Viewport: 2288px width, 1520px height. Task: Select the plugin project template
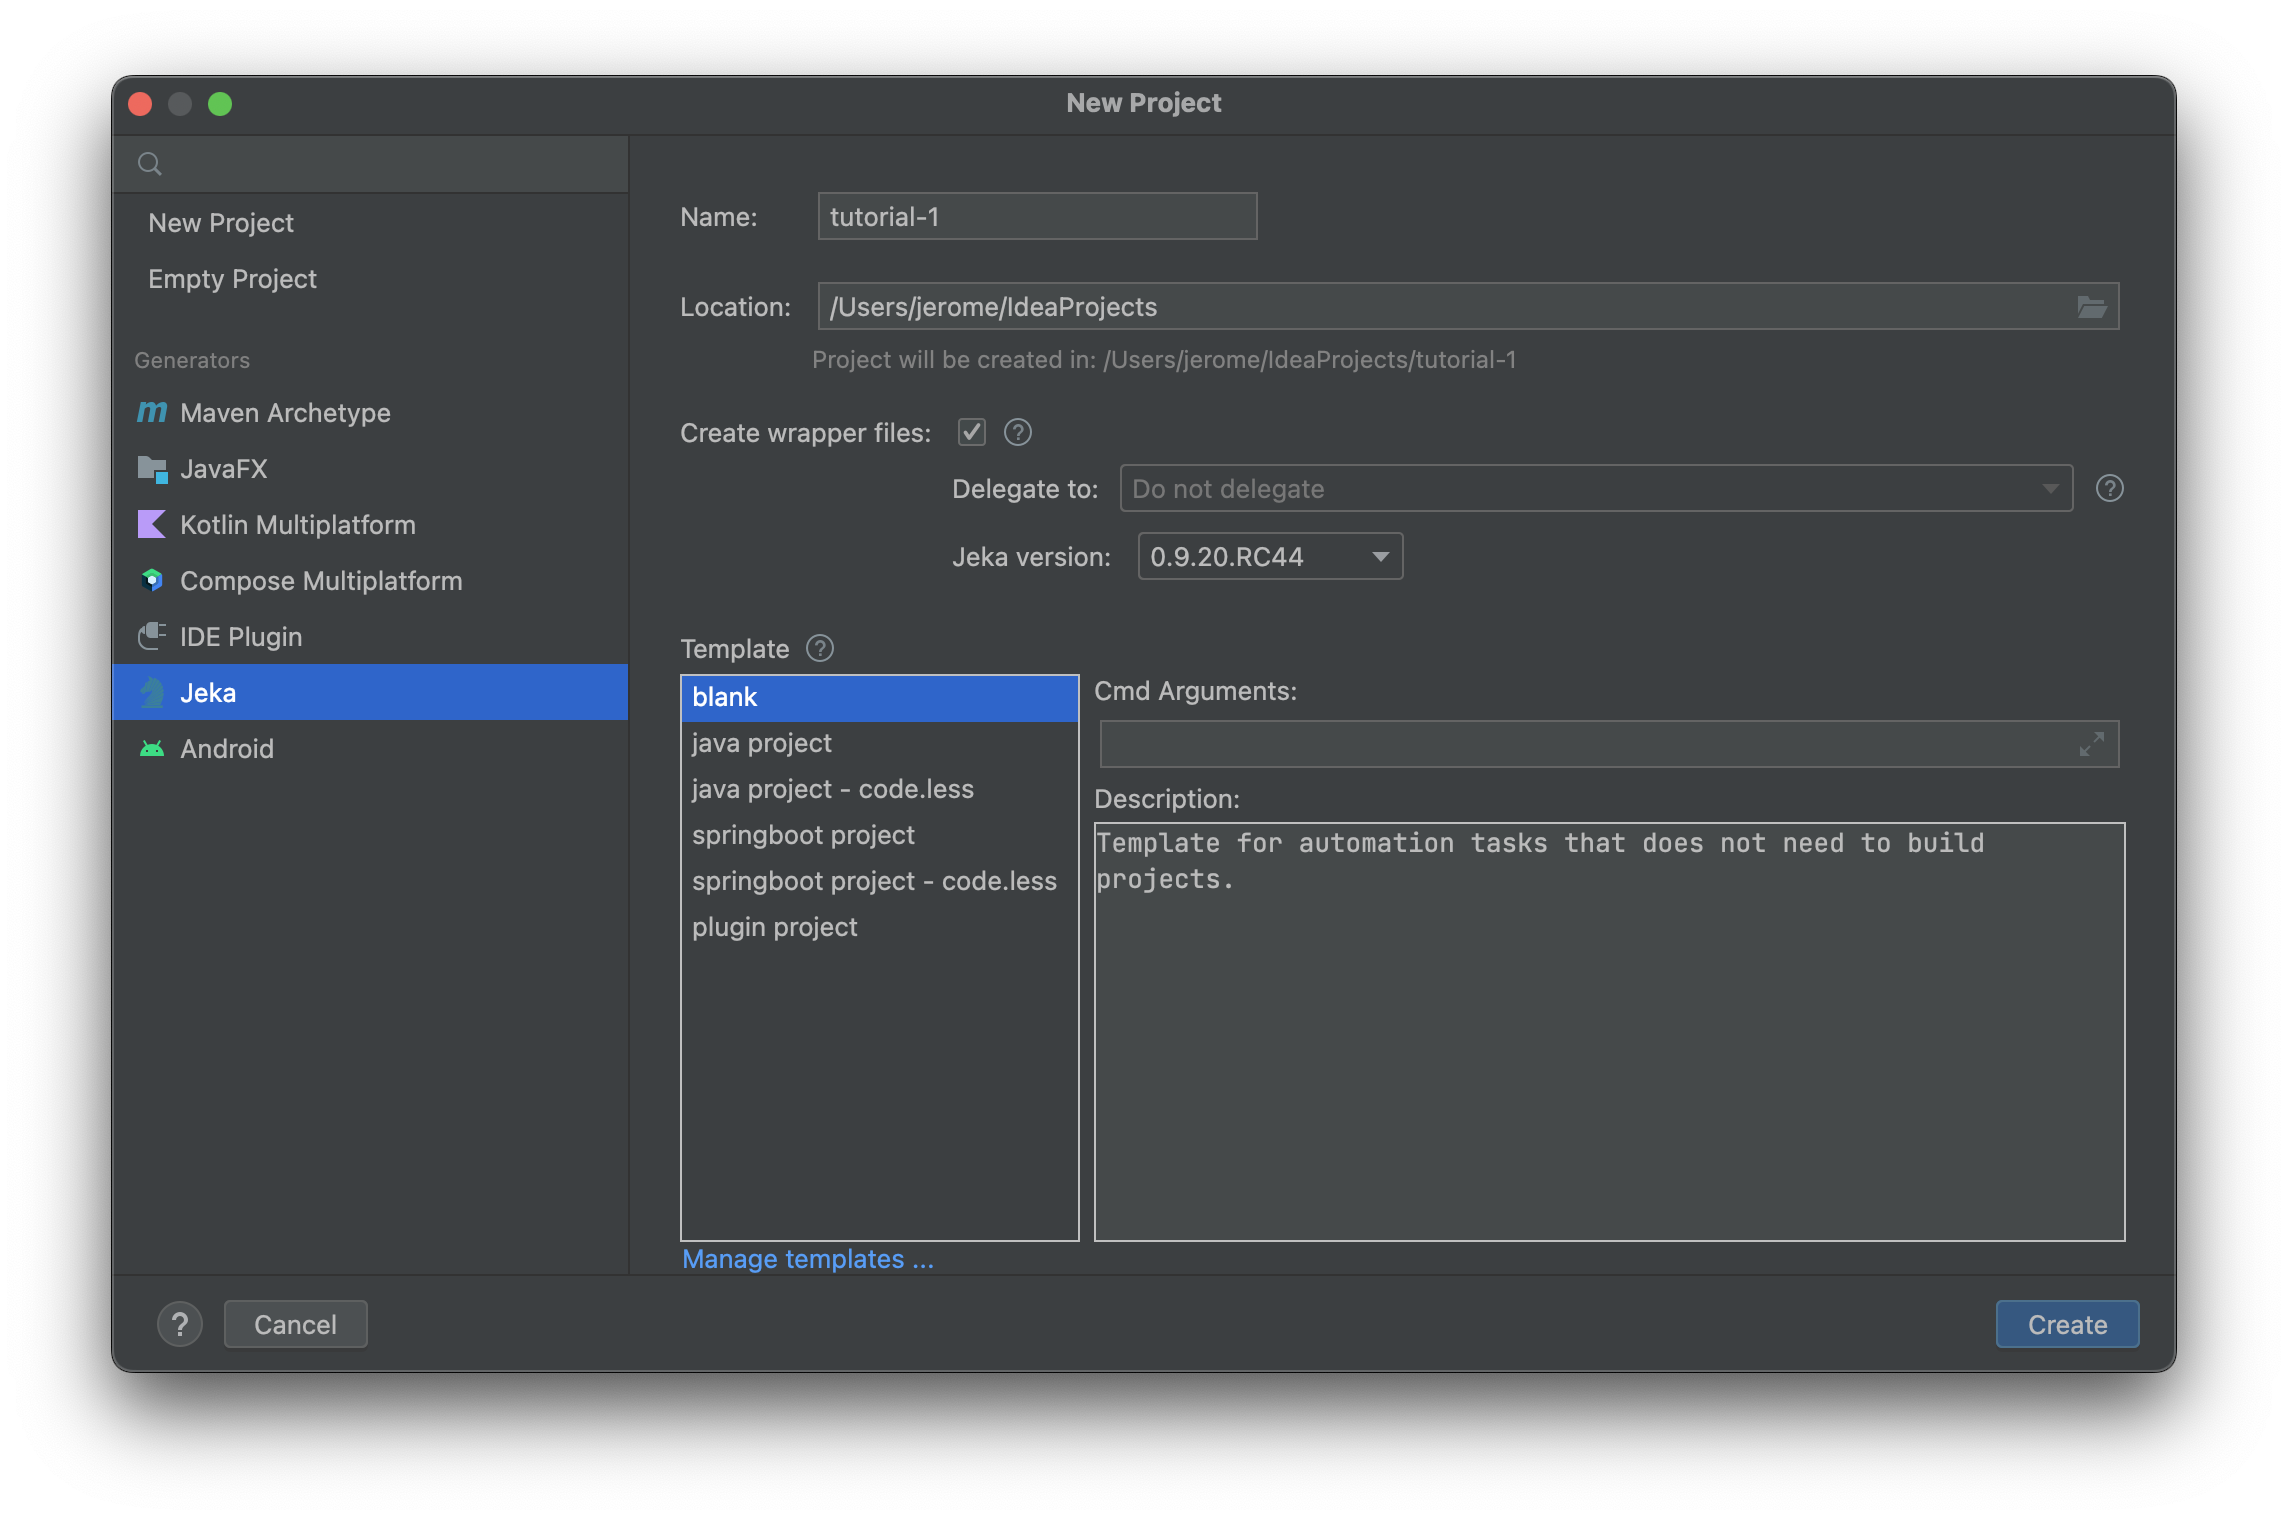879,927
